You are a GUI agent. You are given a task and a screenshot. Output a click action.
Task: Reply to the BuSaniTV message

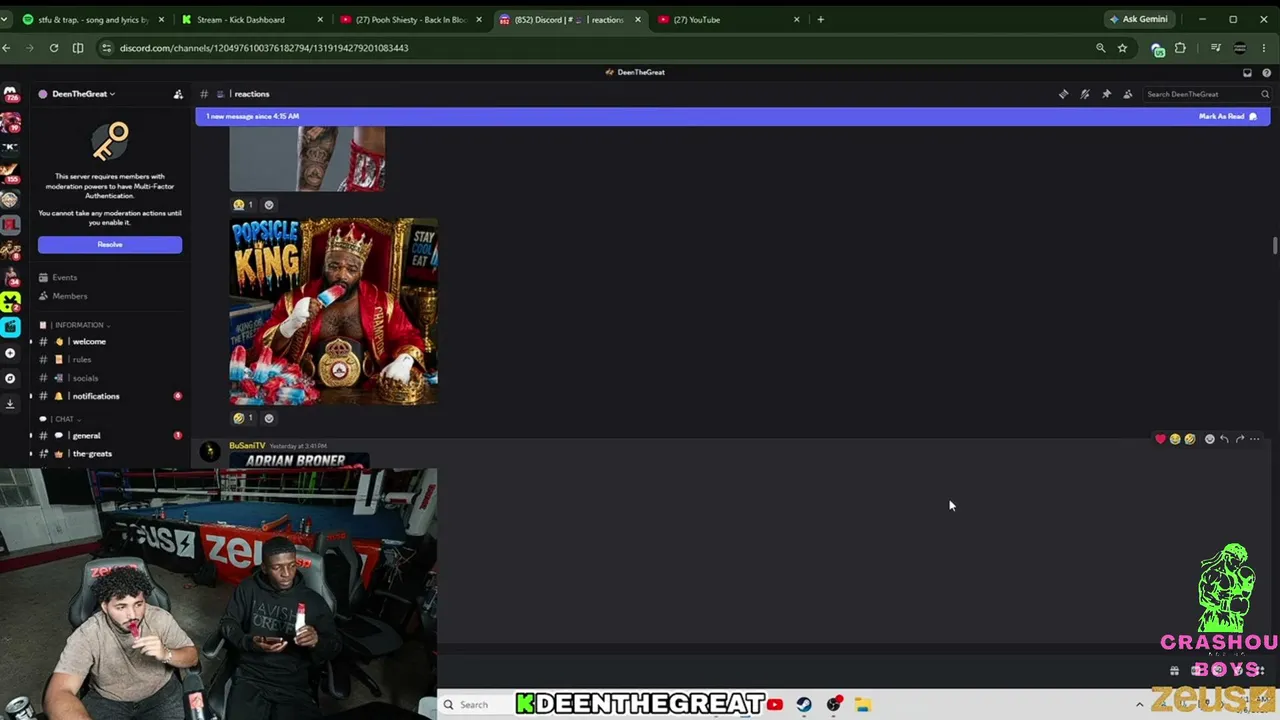(x=1224, y=439)
